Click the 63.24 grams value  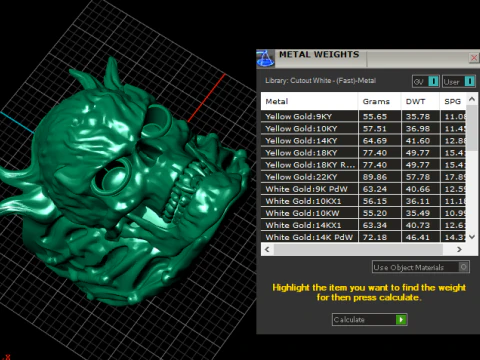click(375, 189)
